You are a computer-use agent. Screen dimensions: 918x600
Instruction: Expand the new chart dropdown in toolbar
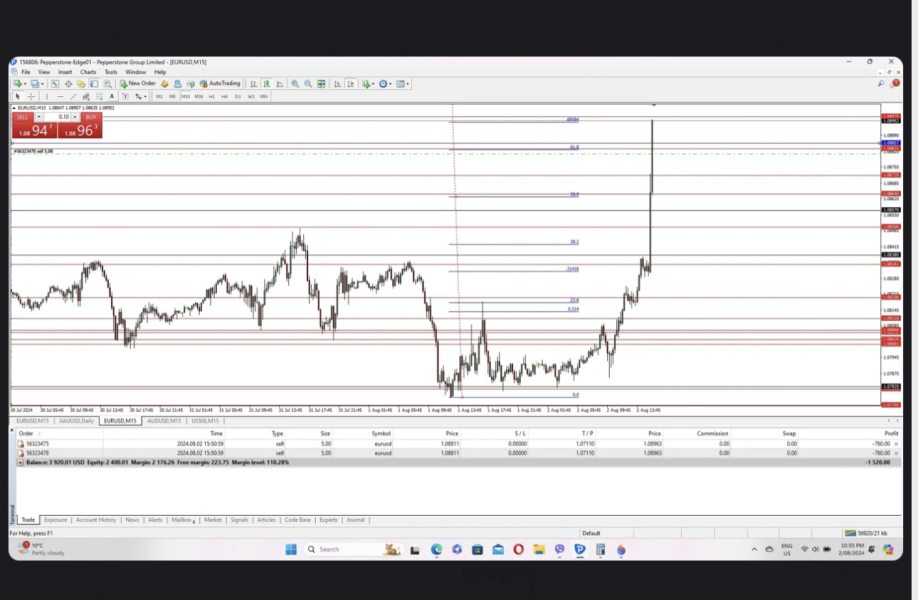click(24, 84)
